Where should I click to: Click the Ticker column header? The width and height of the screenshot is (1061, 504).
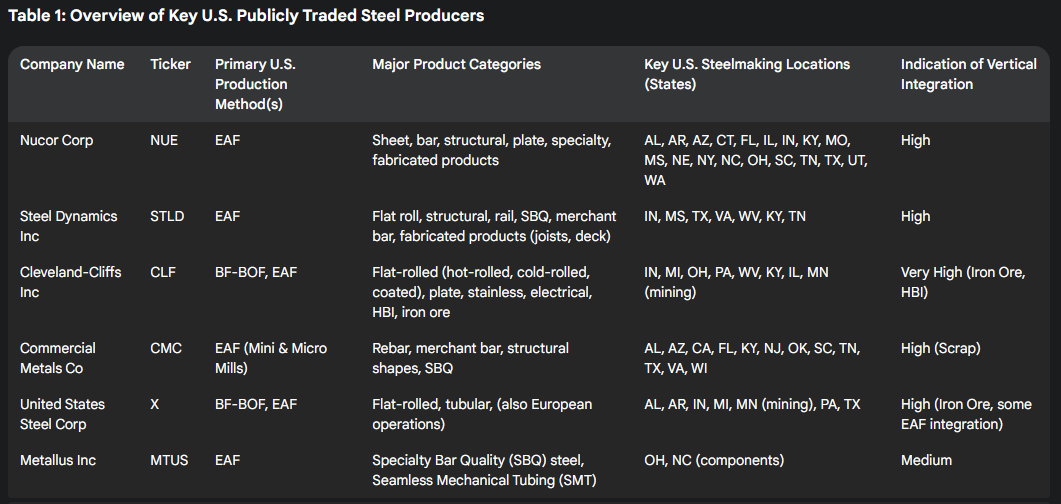point(170,64)
